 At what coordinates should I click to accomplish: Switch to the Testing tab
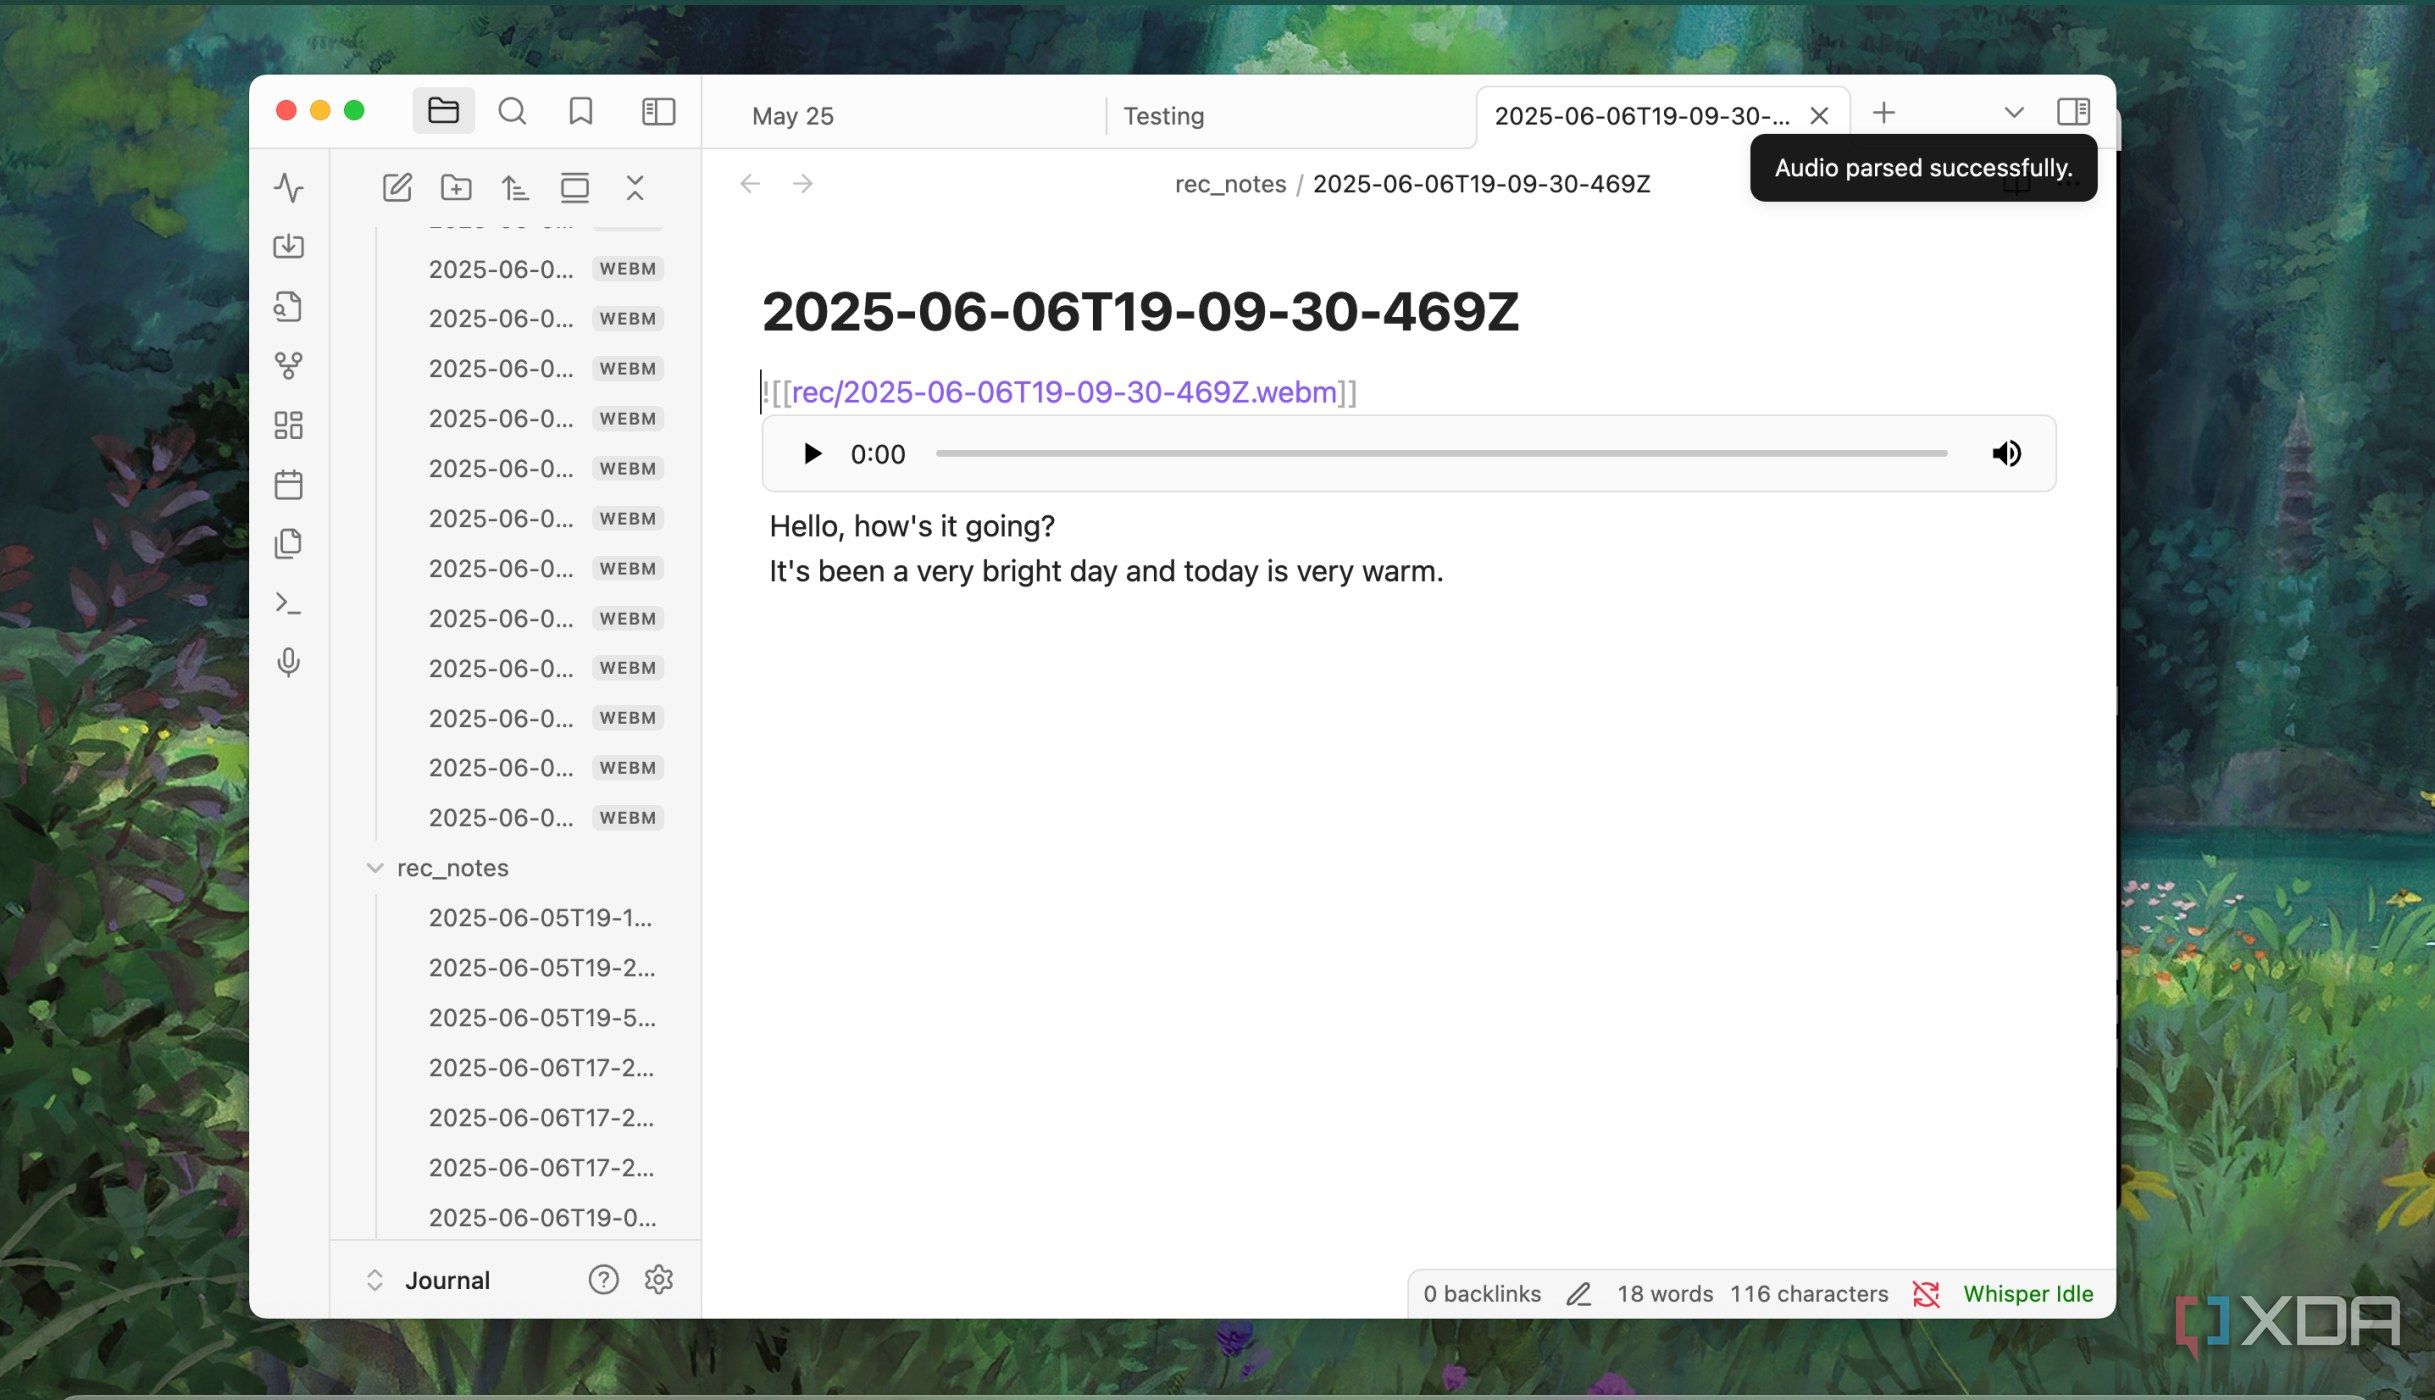click(1164, 116)
